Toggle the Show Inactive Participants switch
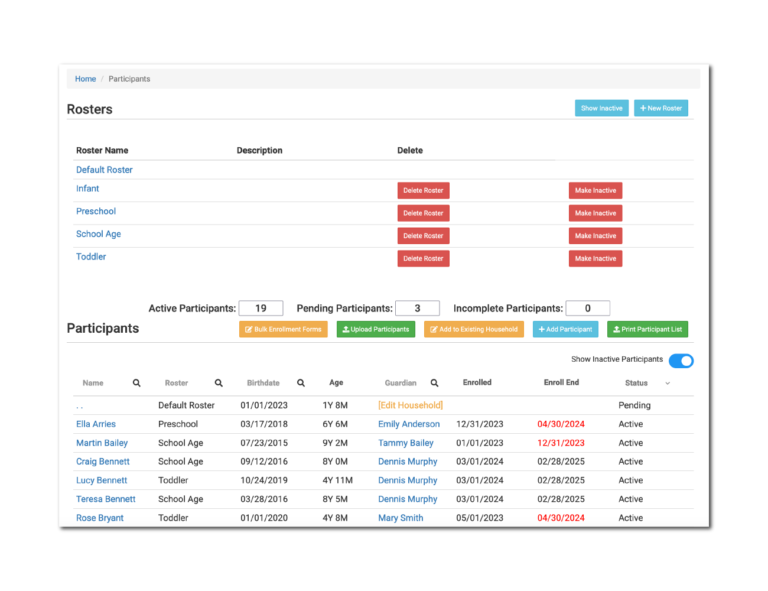This screenshot has height=591, width=768. tap(680, 360)
